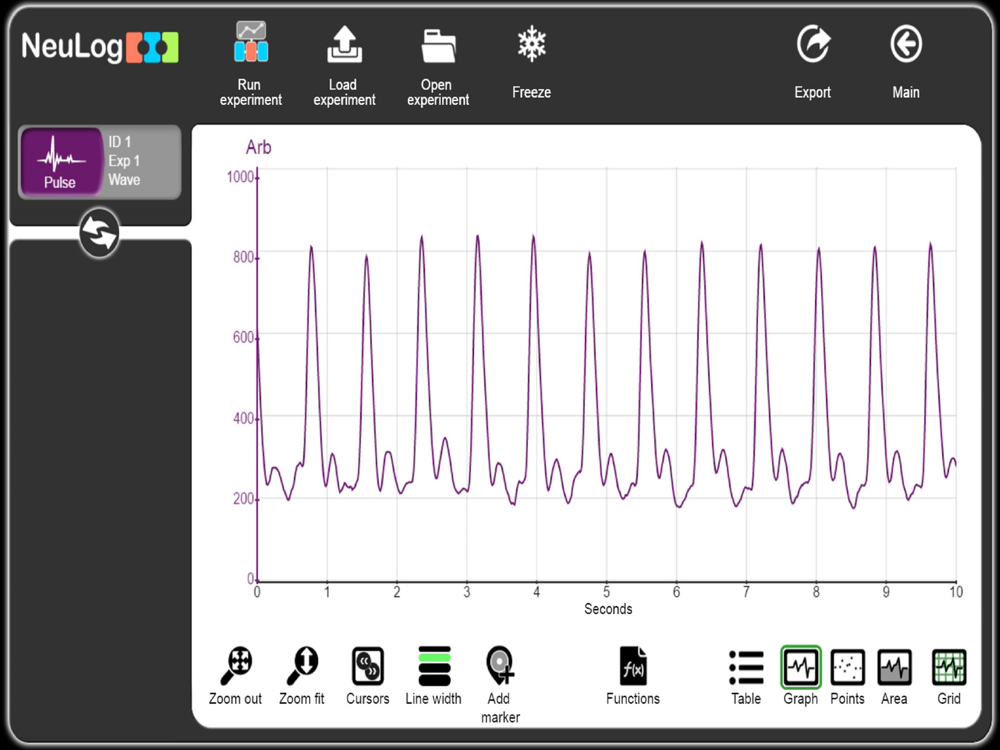Show the data Table
Viewport: 1000px width, 750px height.
pyautogui.click(x=746, y=668)
